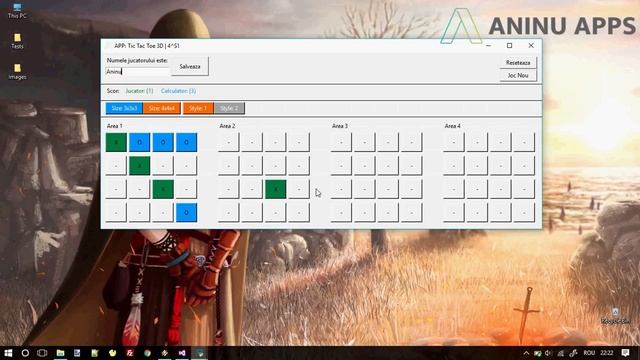The height and width of the screenshot is (360, 640).
Task: Open the Windows Start menu
Action: pyautogui.click(x=8, y=353)
